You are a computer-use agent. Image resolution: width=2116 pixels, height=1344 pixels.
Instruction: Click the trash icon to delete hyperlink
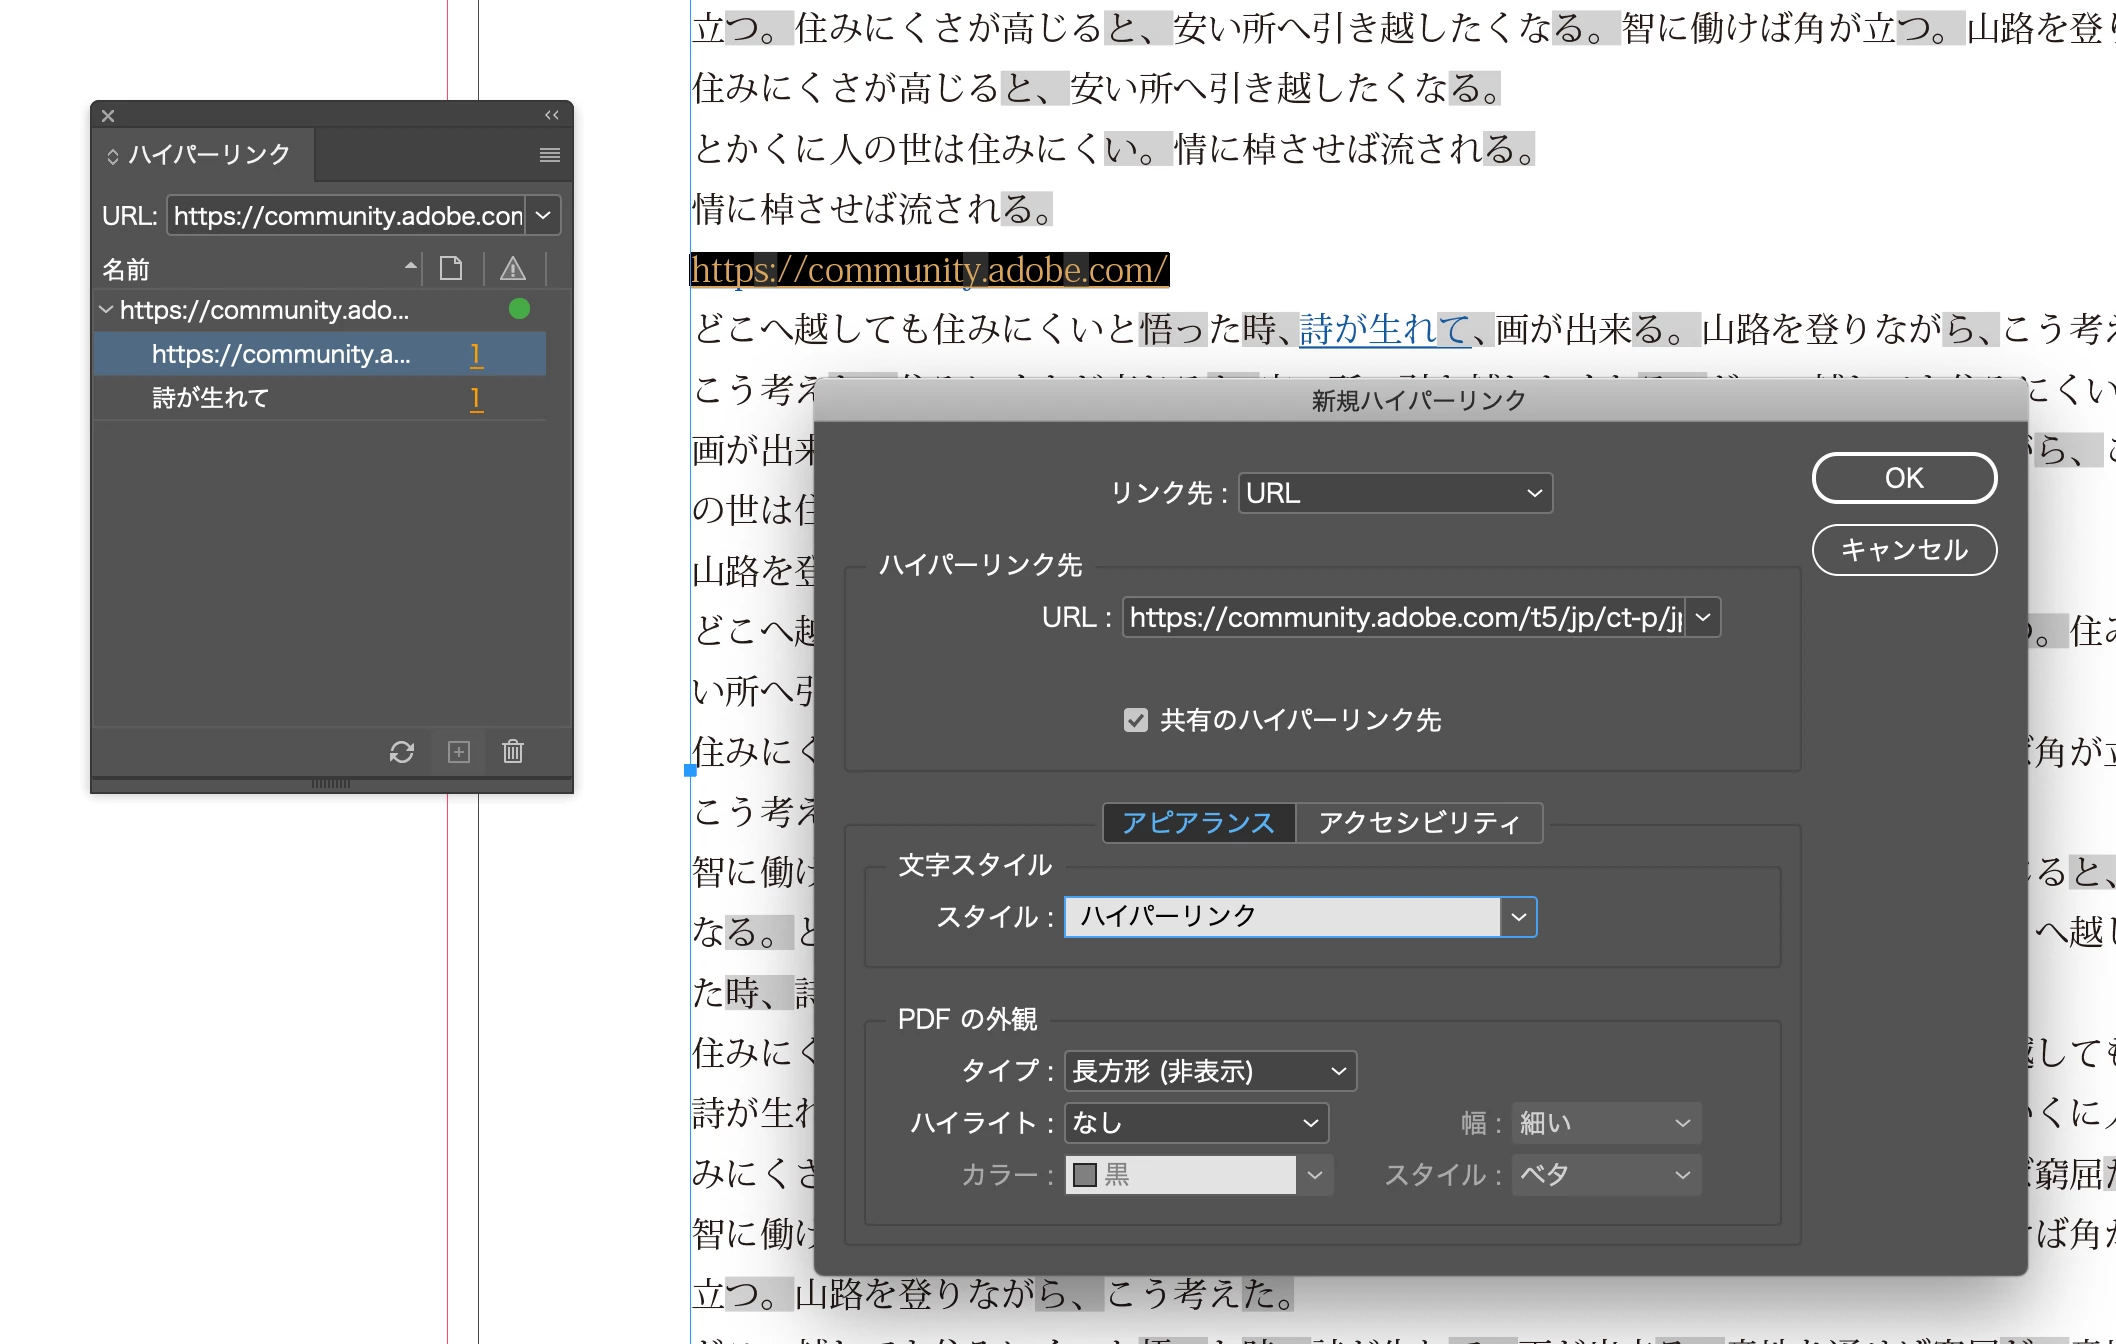coord(513,752)
